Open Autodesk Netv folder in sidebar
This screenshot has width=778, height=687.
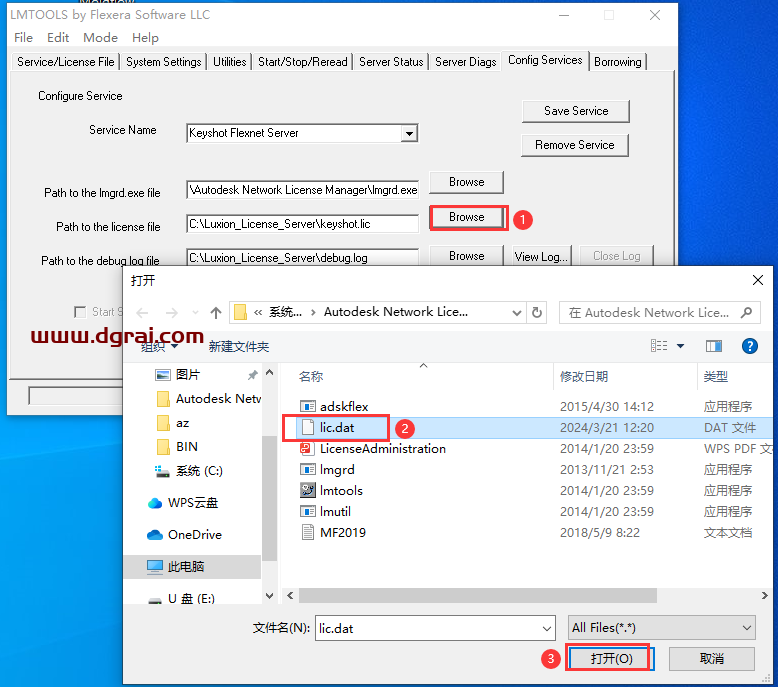point(208,399)
